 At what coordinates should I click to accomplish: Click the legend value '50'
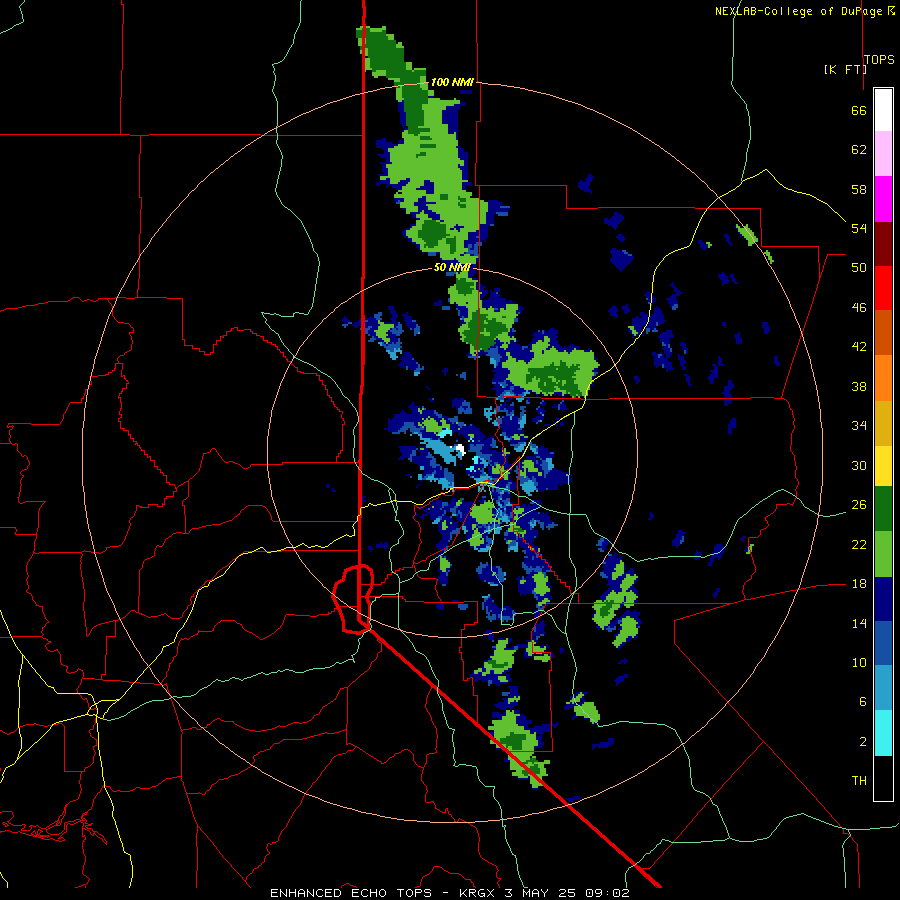tap(859, 267)
